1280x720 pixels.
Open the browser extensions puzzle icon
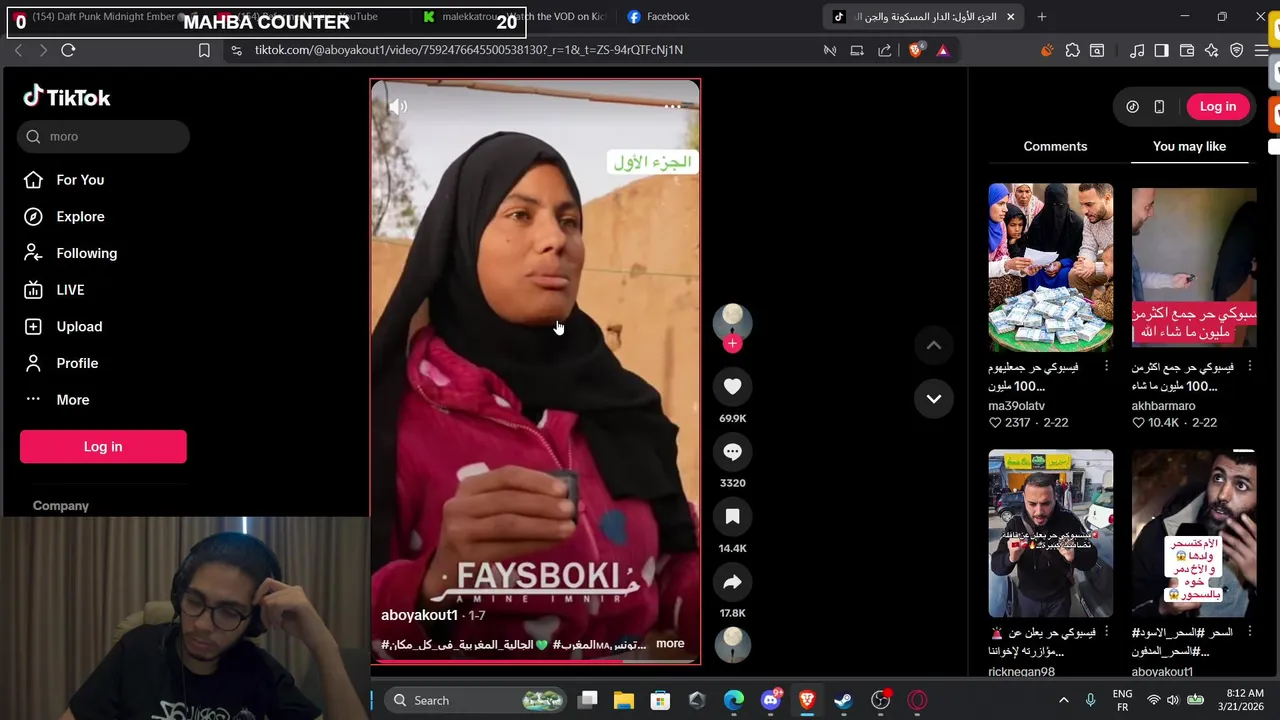(x=1072, y=50)
